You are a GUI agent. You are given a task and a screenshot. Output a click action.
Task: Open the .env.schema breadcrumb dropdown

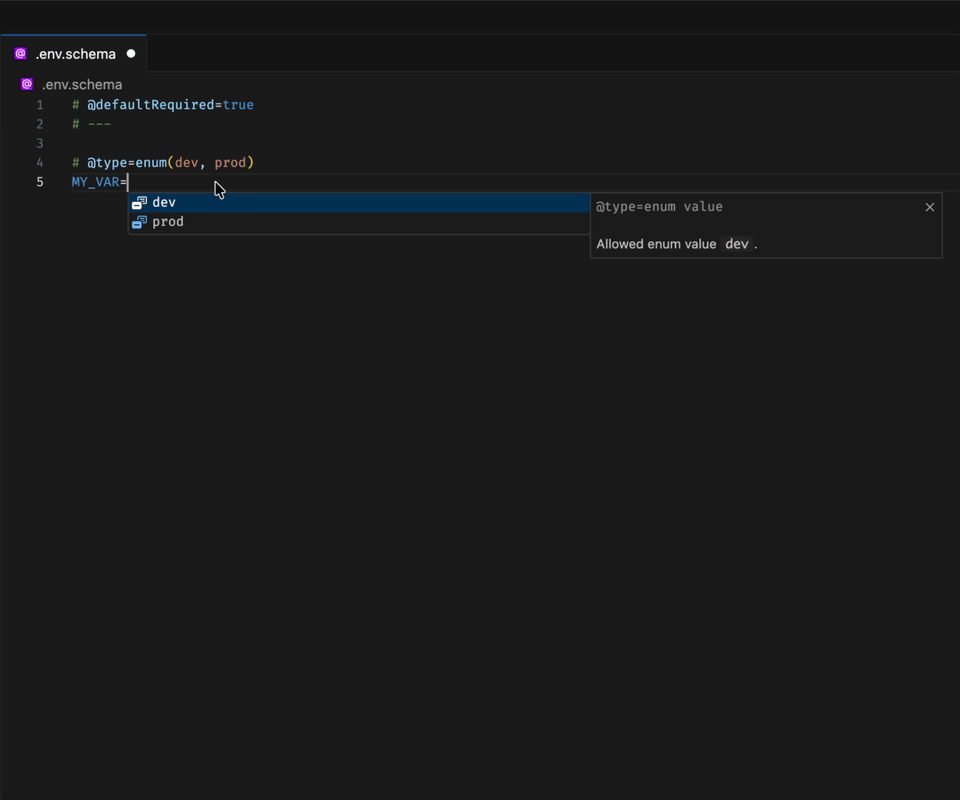[83, 84]
